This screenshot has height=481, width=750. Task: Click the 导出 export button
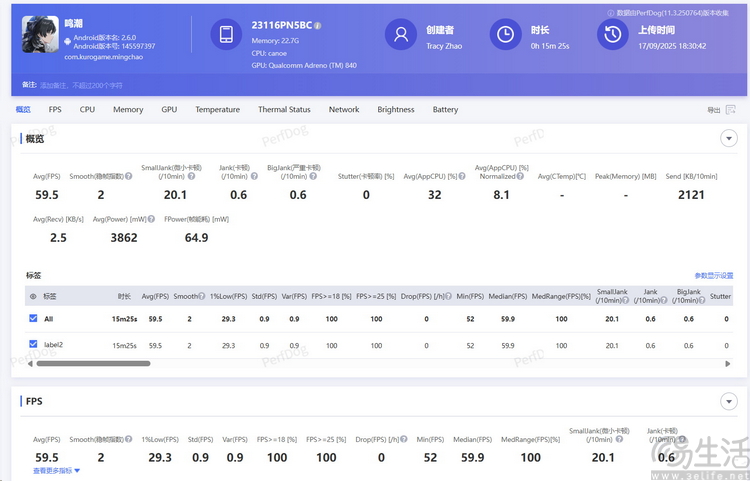point(713,110)
